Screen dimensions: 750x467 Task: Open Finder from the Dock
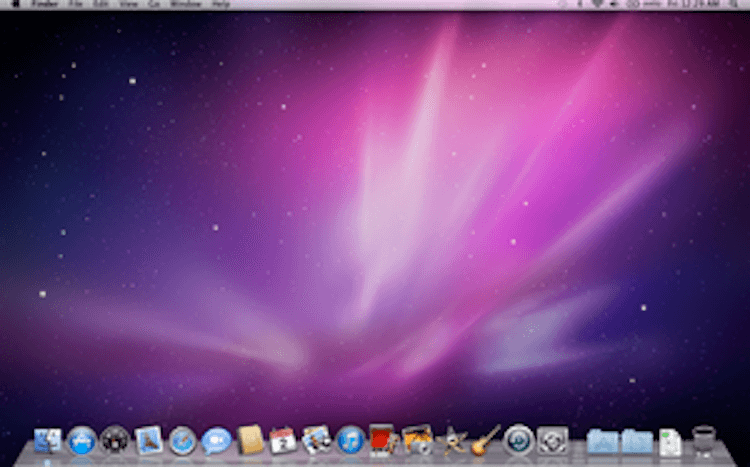[x=48, y=440]
